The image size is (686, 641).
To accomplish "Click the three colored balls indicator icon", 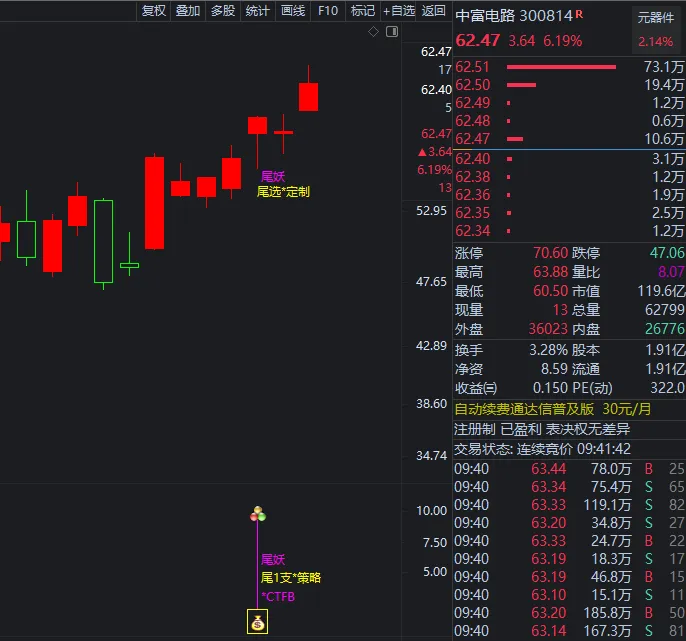I will click(x=258, y=515).
